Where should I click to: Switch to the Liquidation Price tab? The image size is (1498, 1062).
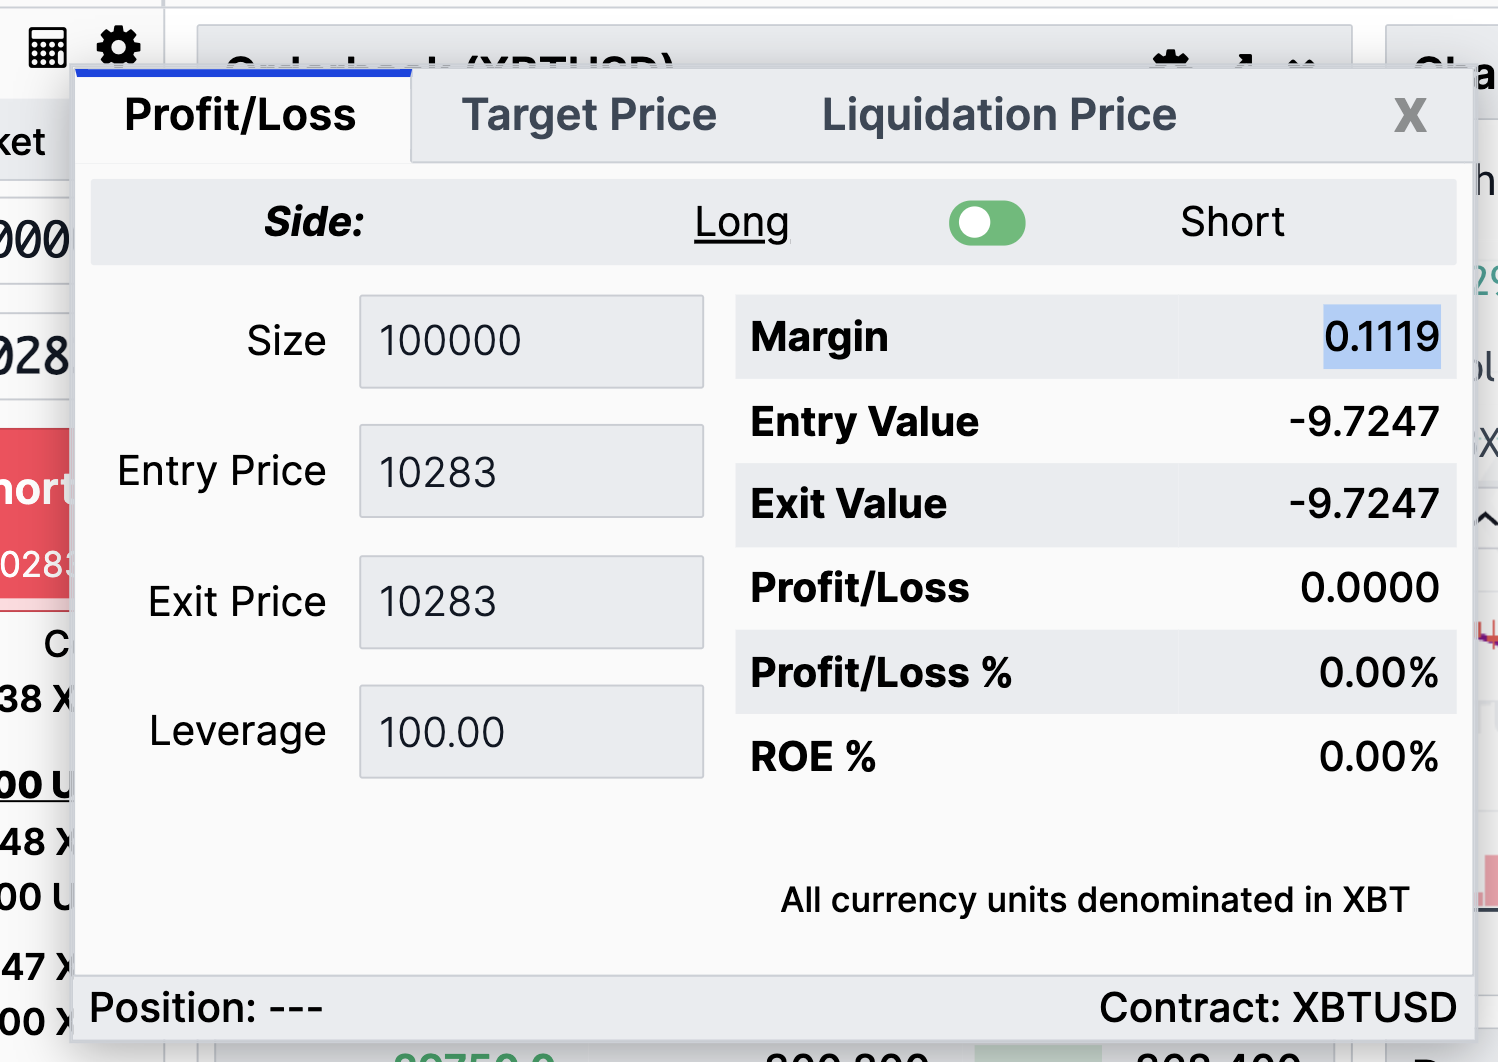(x=999, y=115)
